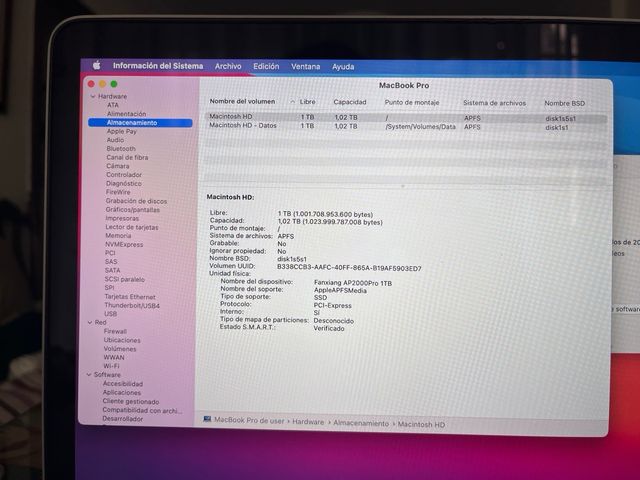This screenshot has height=480, width=640.
Task: Click MacBook Pro de user in path bar
Action: pos(249,420)
